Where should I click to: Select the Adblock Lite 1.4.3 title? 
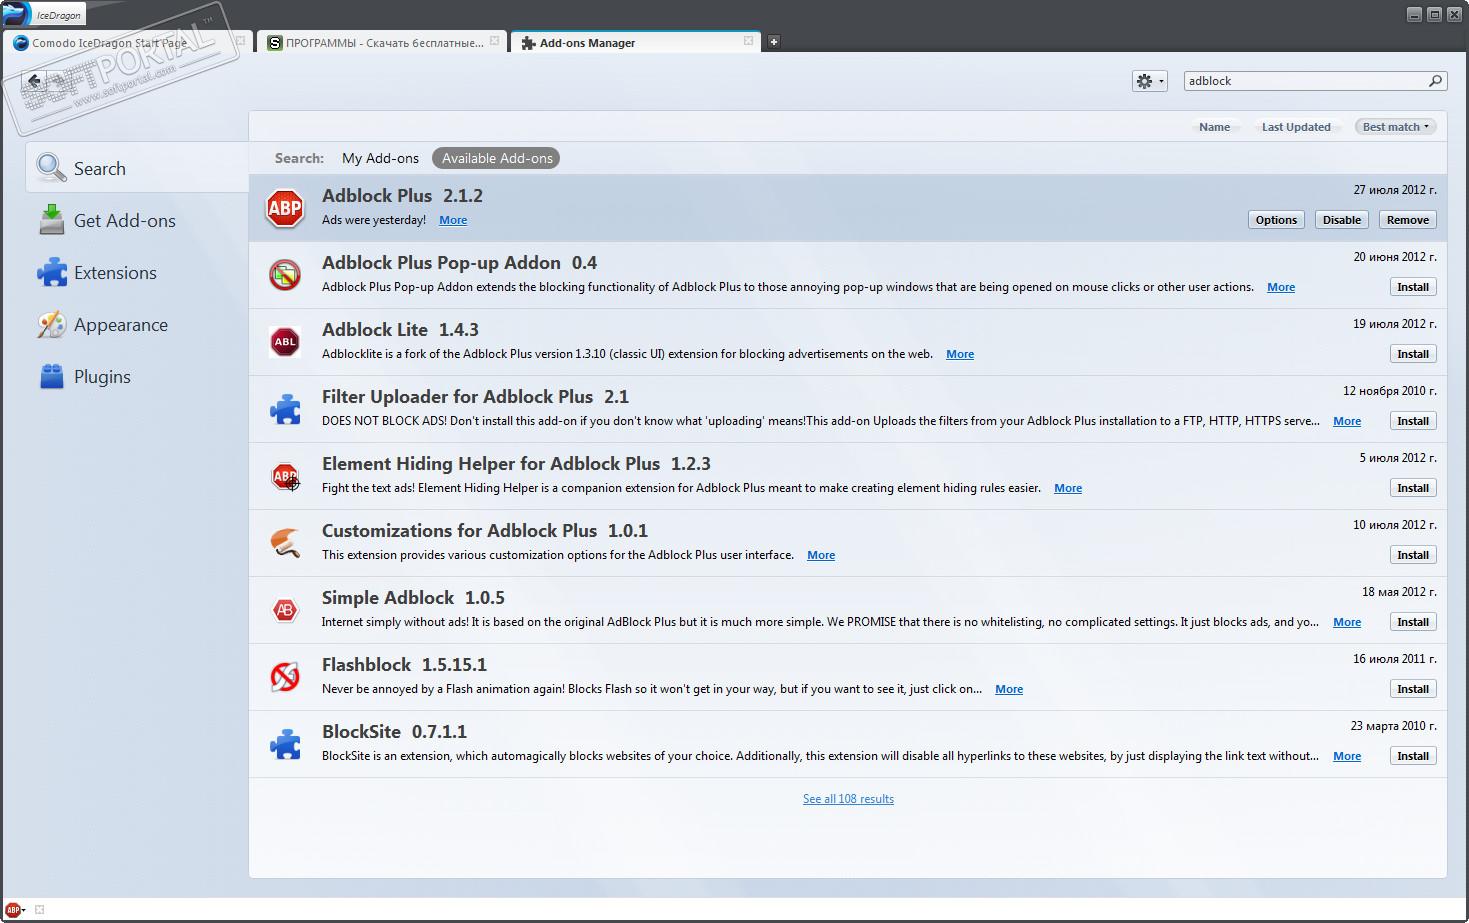pos(400,330)
